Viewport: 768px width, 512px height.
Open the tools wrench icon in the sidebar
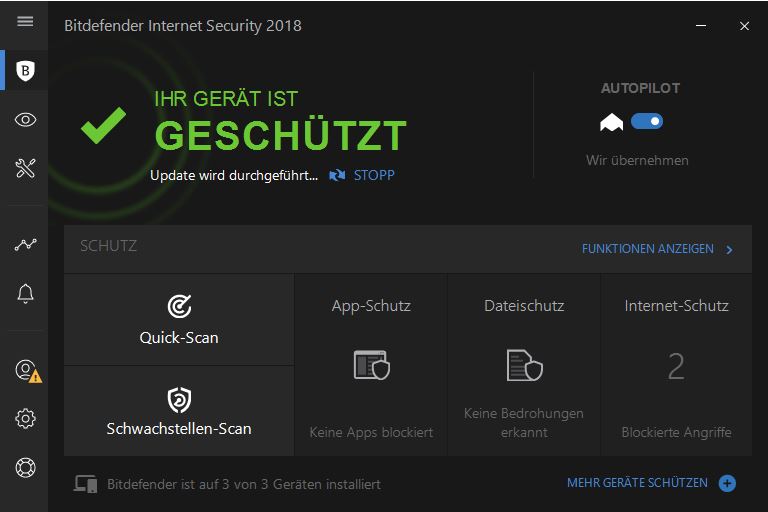point(26,168)
